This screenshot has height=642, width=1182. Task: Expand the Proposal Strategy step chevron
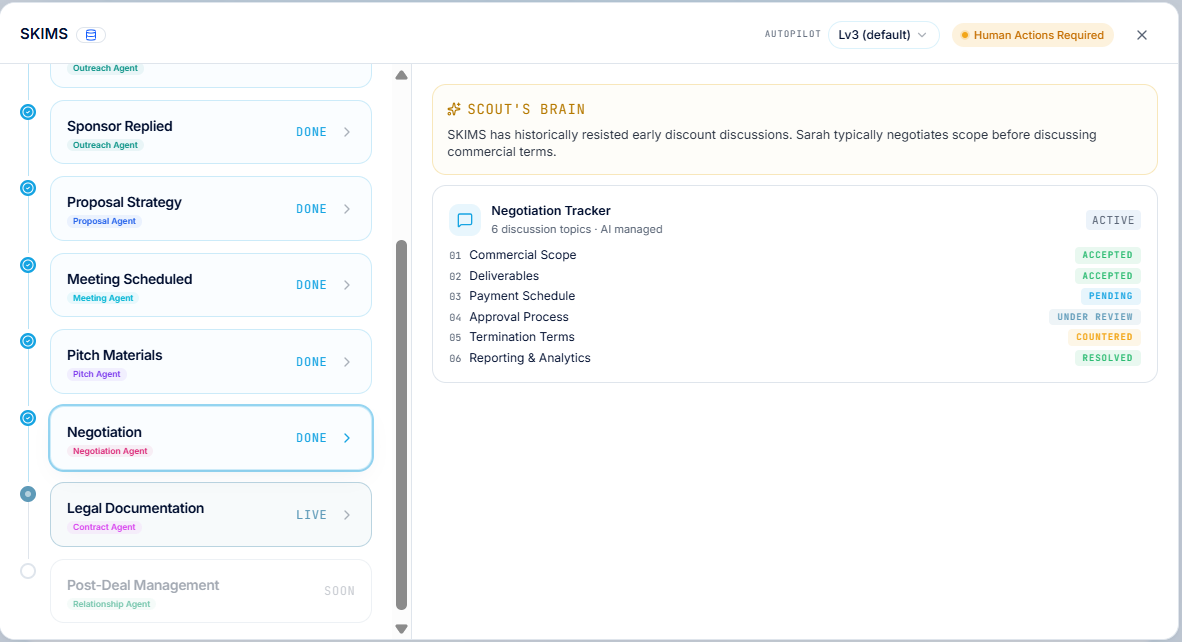tap(347, 209)
